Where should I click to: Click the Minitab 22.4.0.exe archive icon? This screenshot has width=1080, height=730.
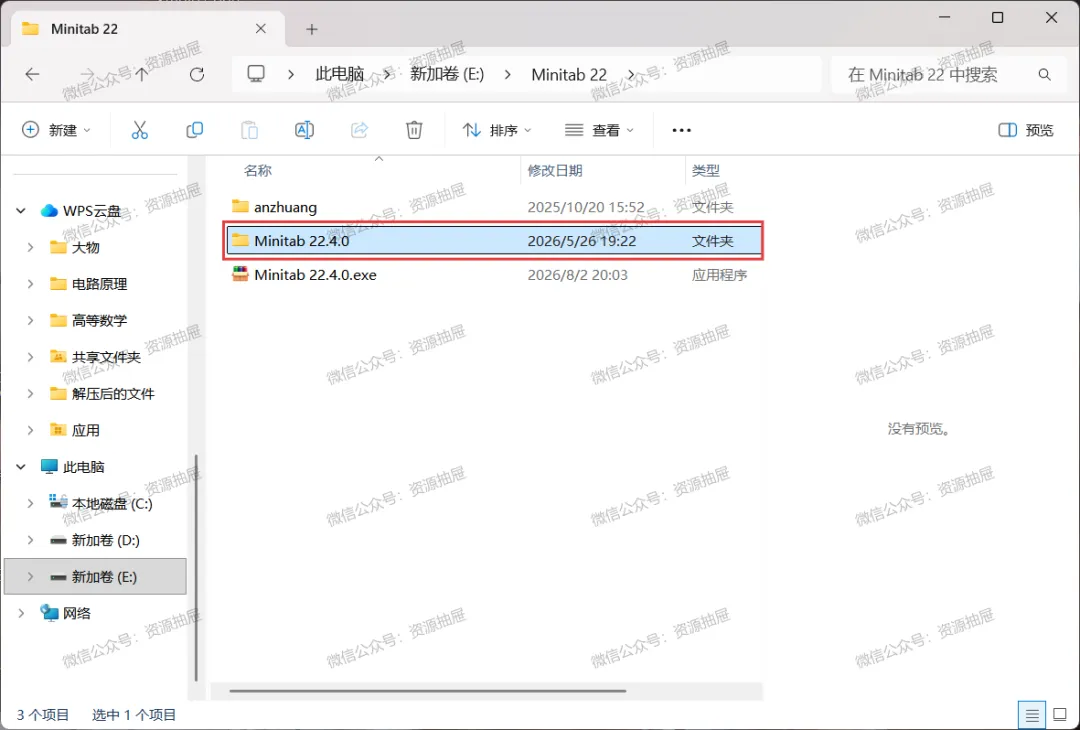(240, 274)
